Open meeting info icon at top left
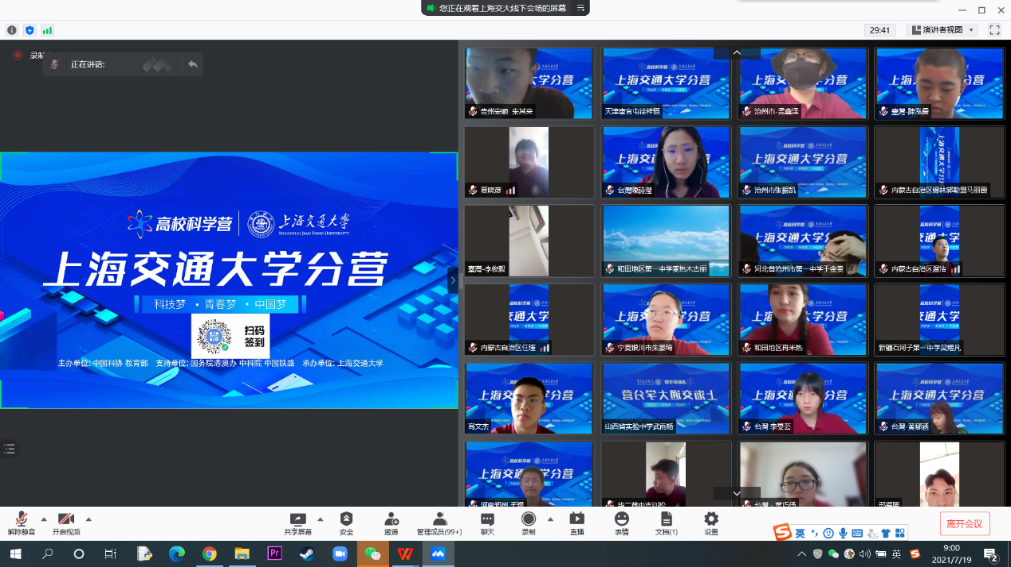This screenshot has width=1011, height=567. pos(12,30)
